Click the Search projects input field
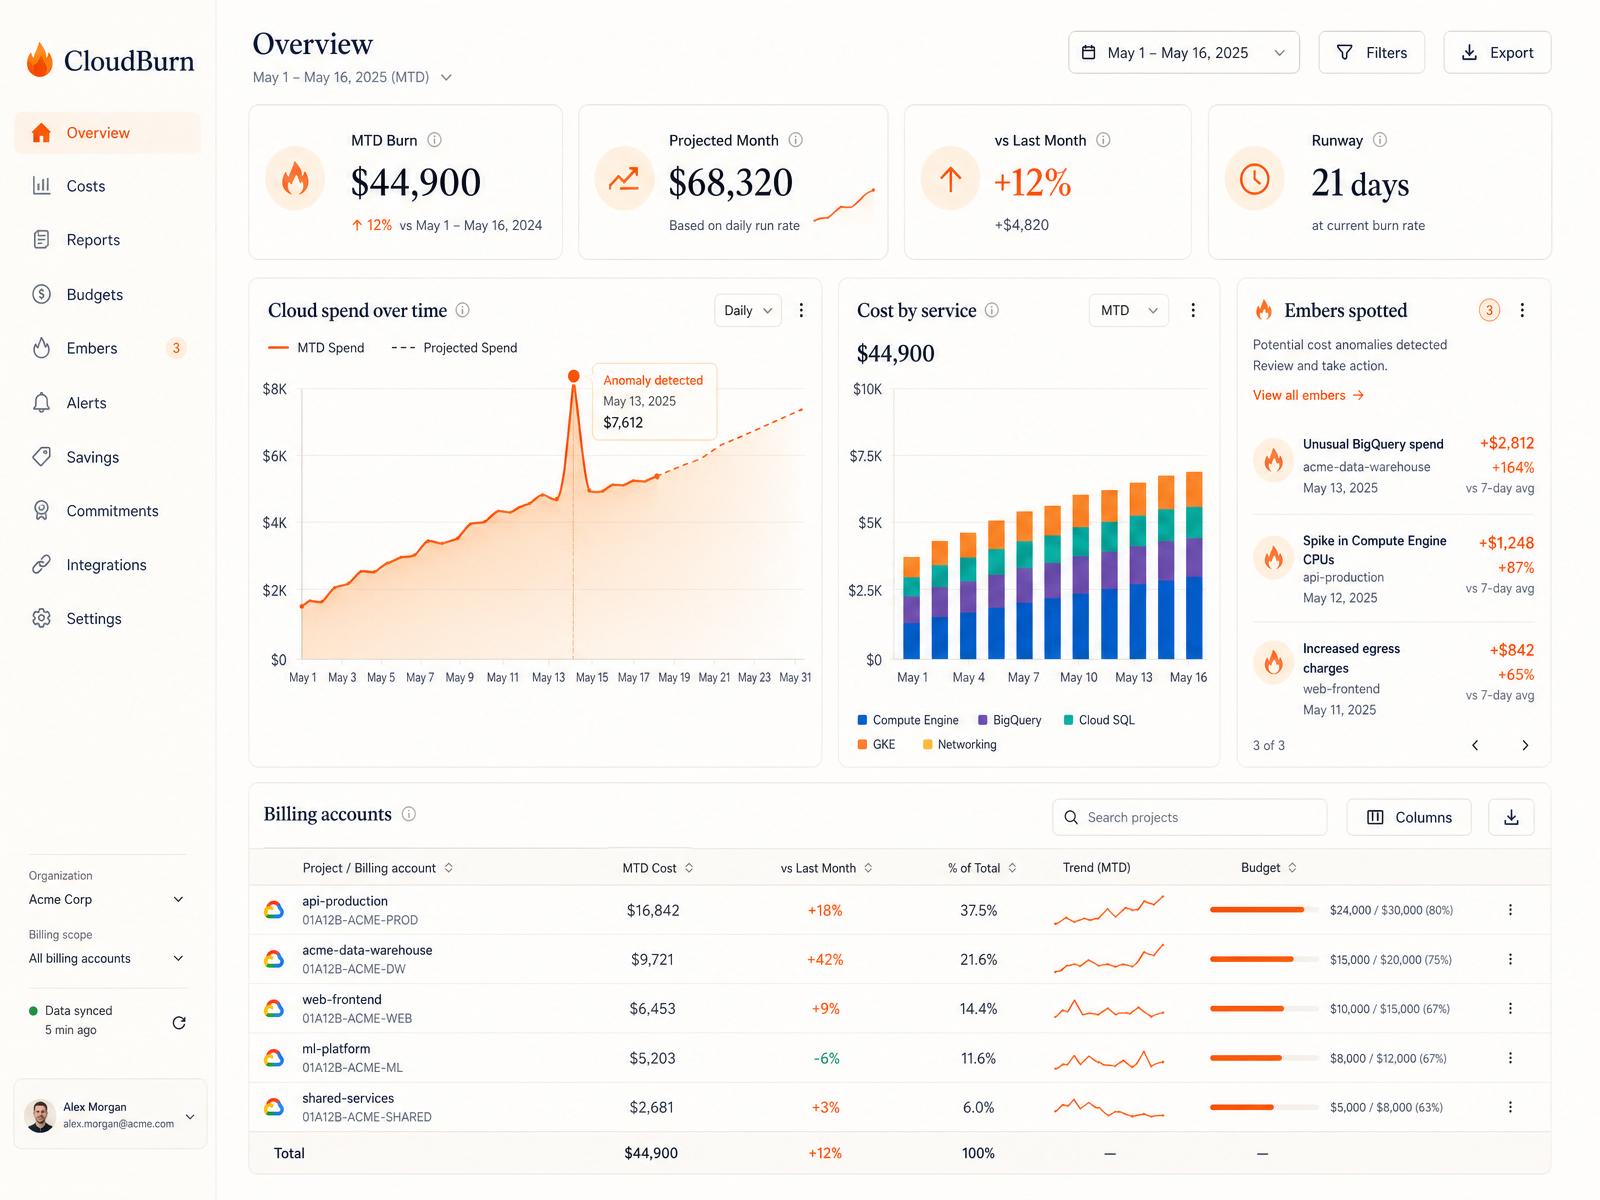Viewport: 1600px width, 1200px height. click(x=1190, y=817)
